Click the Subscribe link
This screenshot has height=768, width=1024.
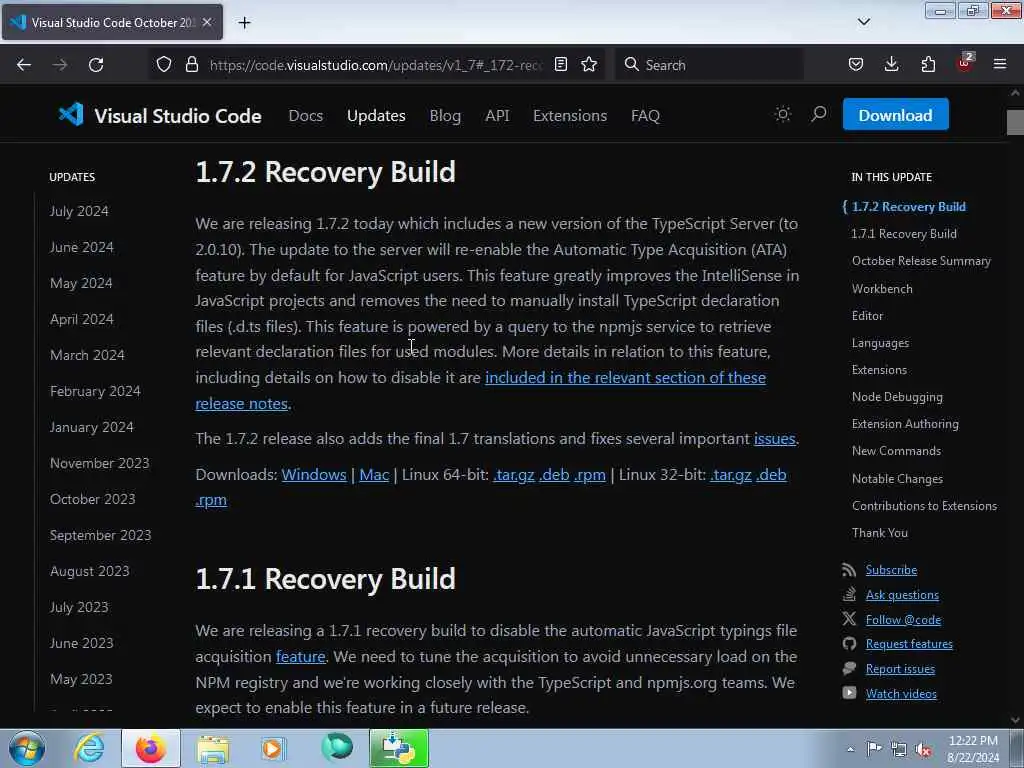coord(891,570)
